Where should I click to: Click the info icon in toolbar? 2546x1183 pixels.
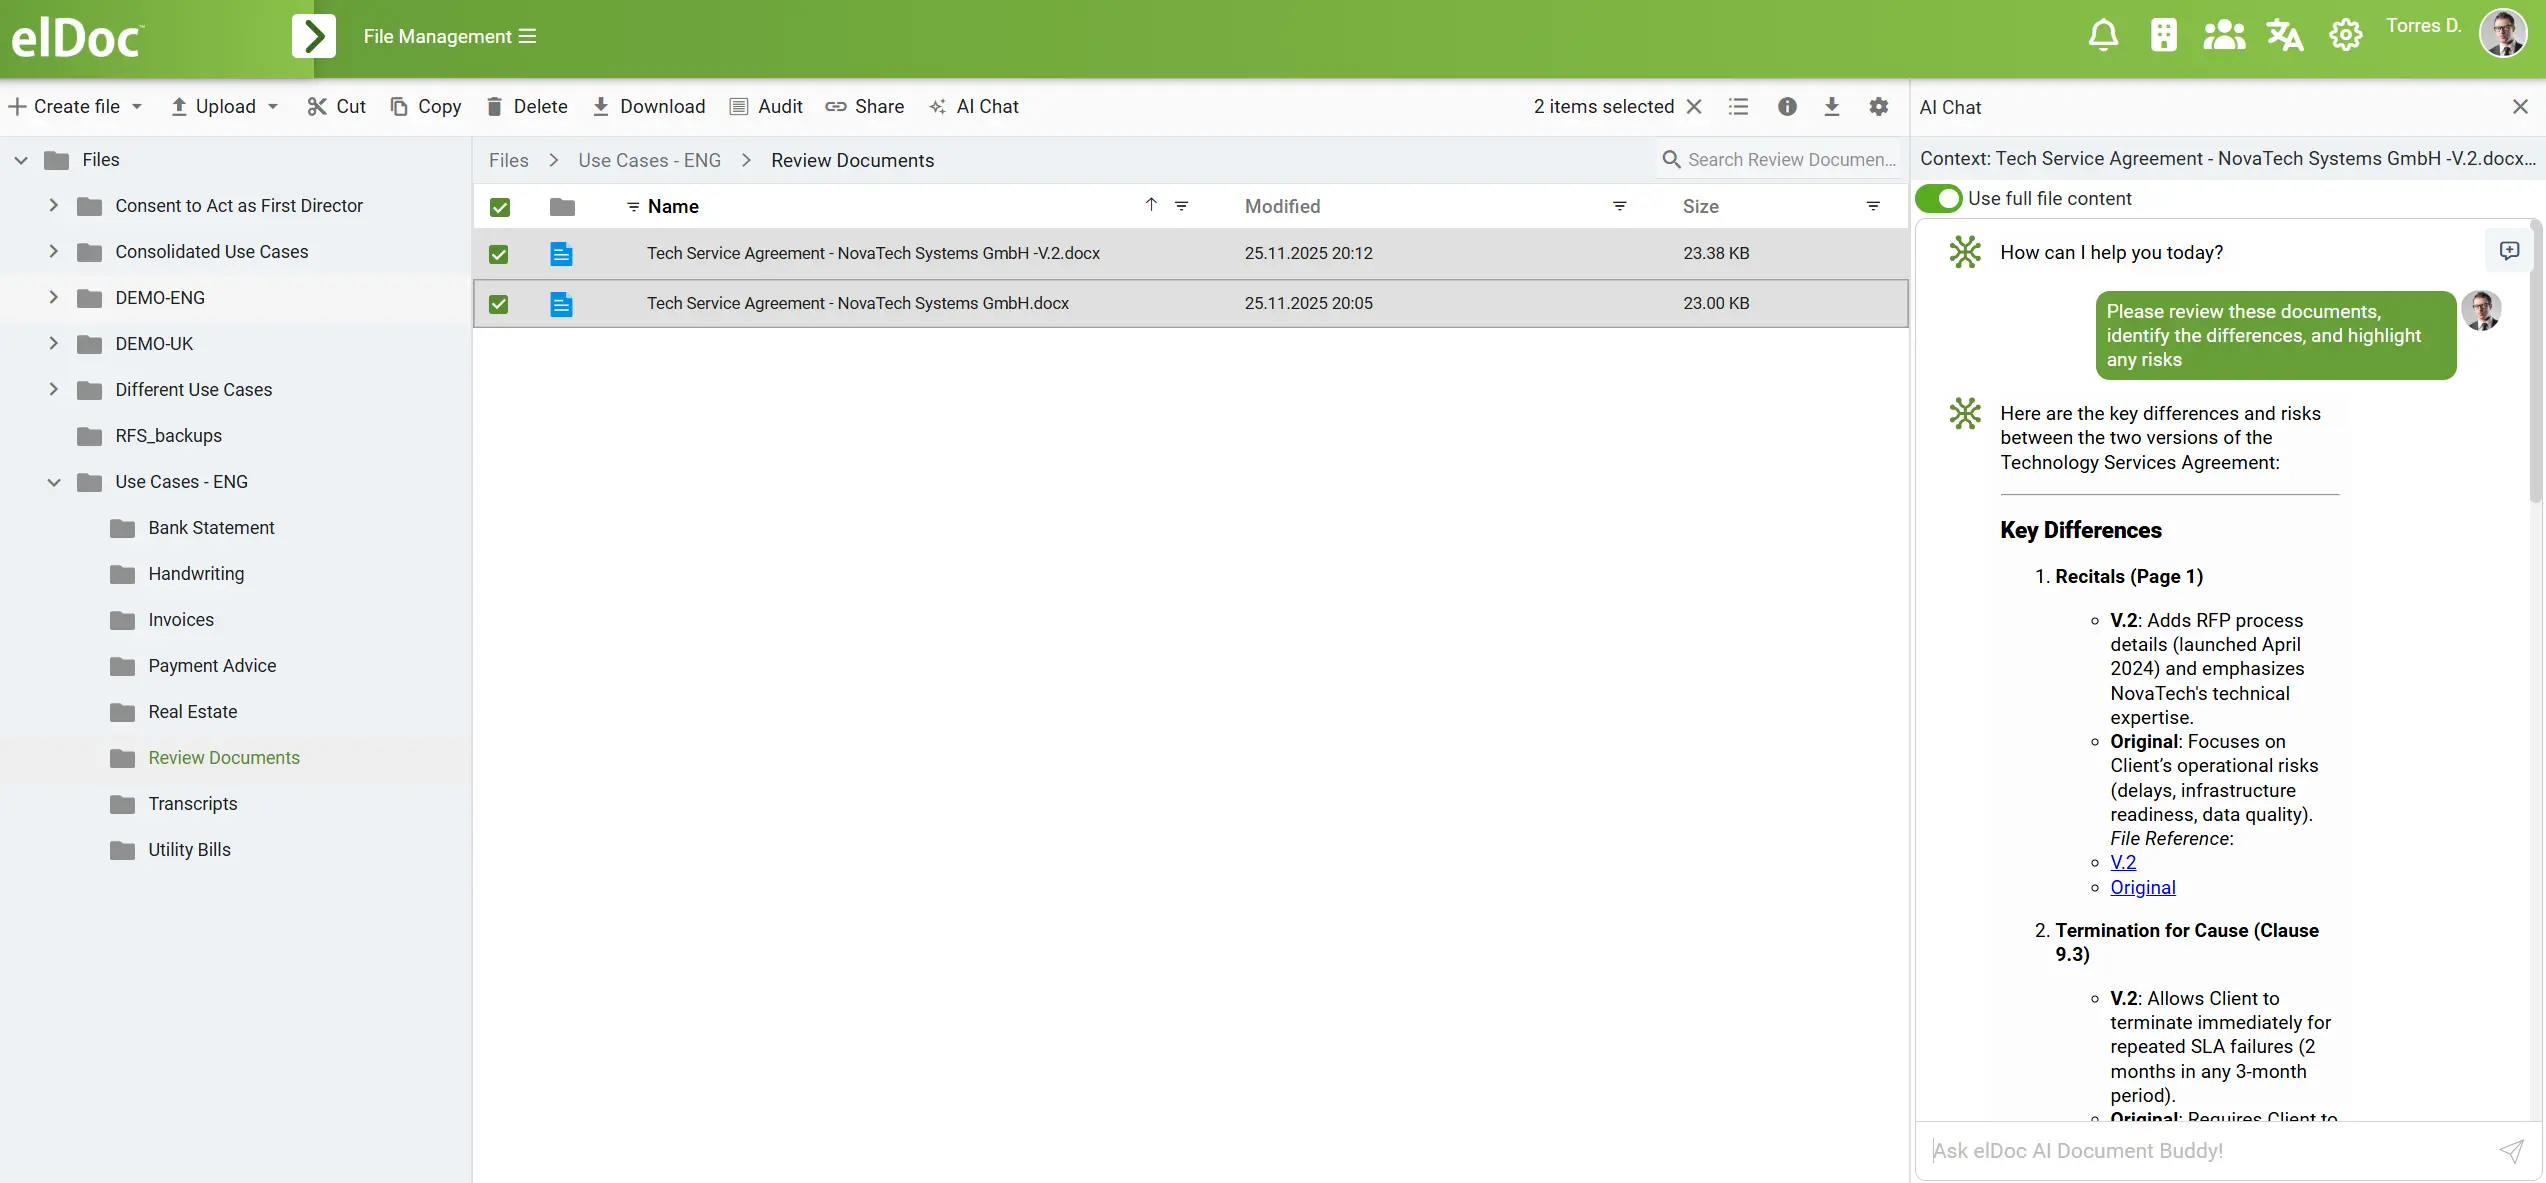click(x=1787, y=107)
